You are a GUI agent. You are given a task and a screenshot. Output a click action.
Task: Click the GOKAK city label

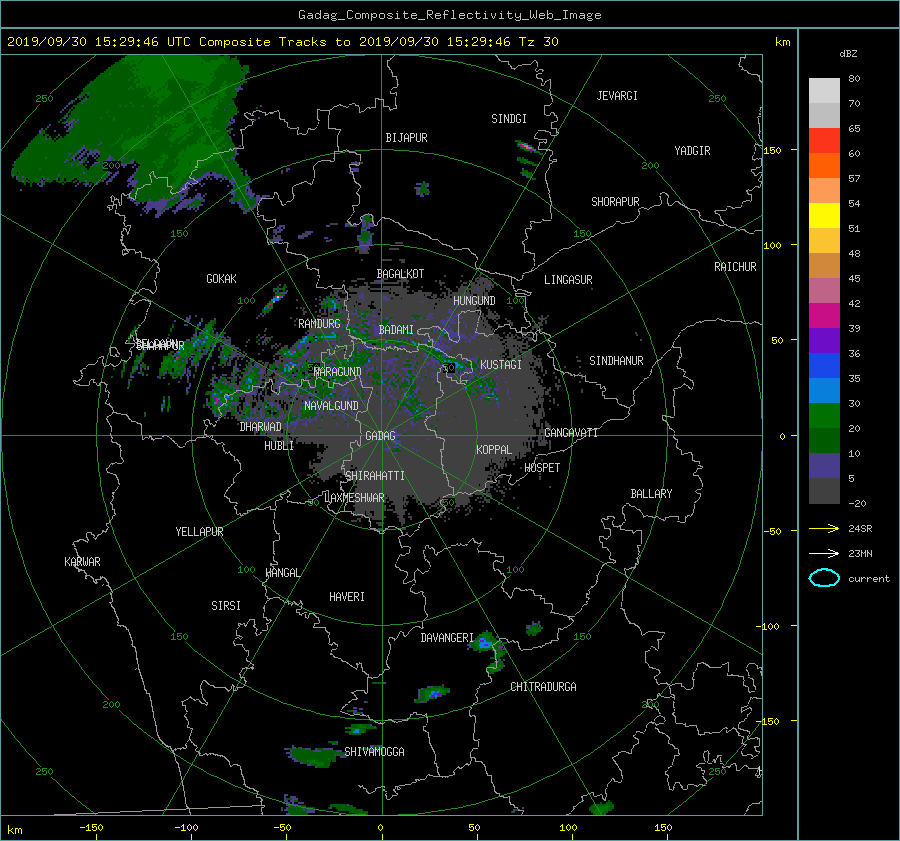[x=221, y=279]
